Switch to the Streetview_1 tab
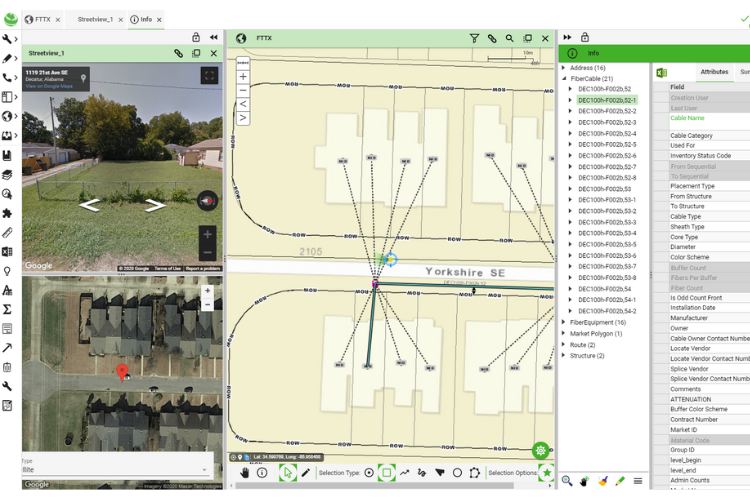Image resolution: width=750 pixels, height=500 pixels. [x=95, y=20]
